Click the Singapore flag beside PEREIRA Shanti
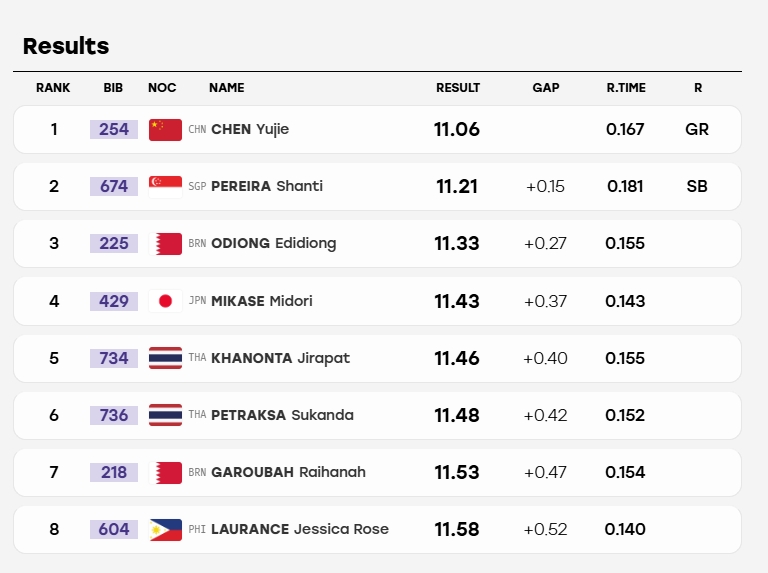768x573 pixels. pyautogui.click(x=166, y=187)
